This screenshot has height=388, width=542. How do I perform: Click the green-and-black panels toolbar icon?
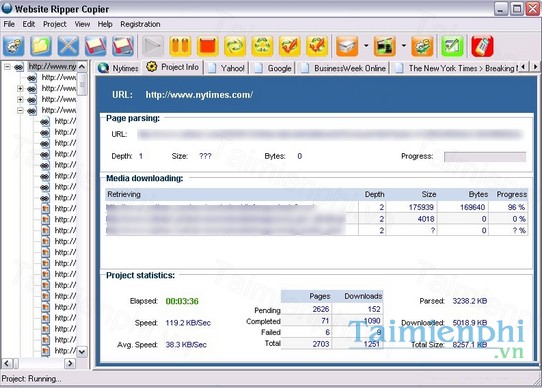click(x=384, y=46)
